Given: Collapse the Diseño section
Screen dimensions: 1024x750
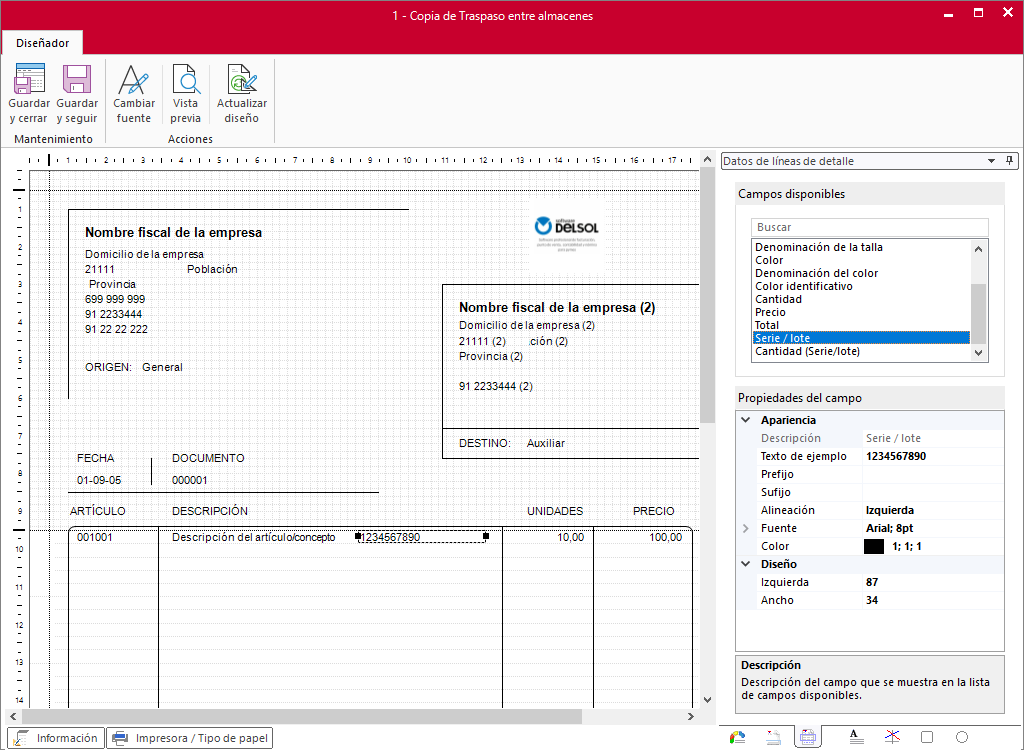Looking at the screenshot, I should 746,564.
